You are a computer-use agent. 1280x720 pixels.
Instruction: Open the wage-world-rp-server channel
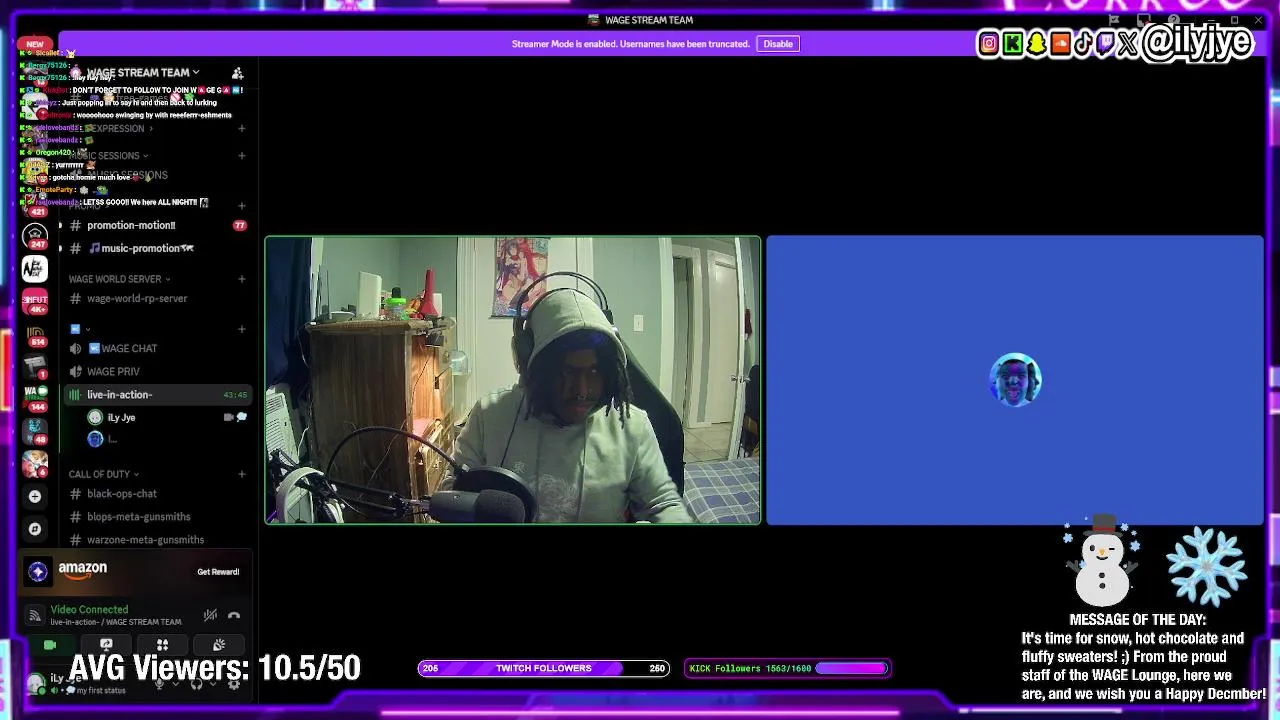(157, 298)
